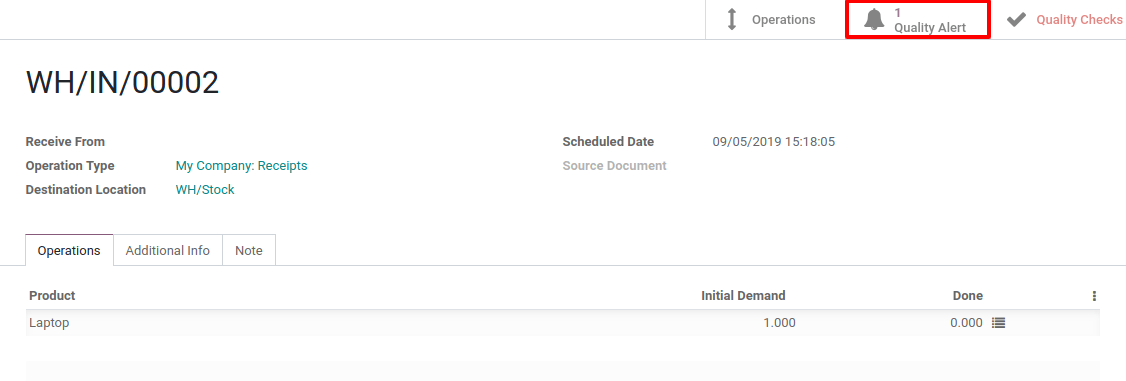
Task: Click the 1.000 Initial Demand cell
Action: point(779,323)
